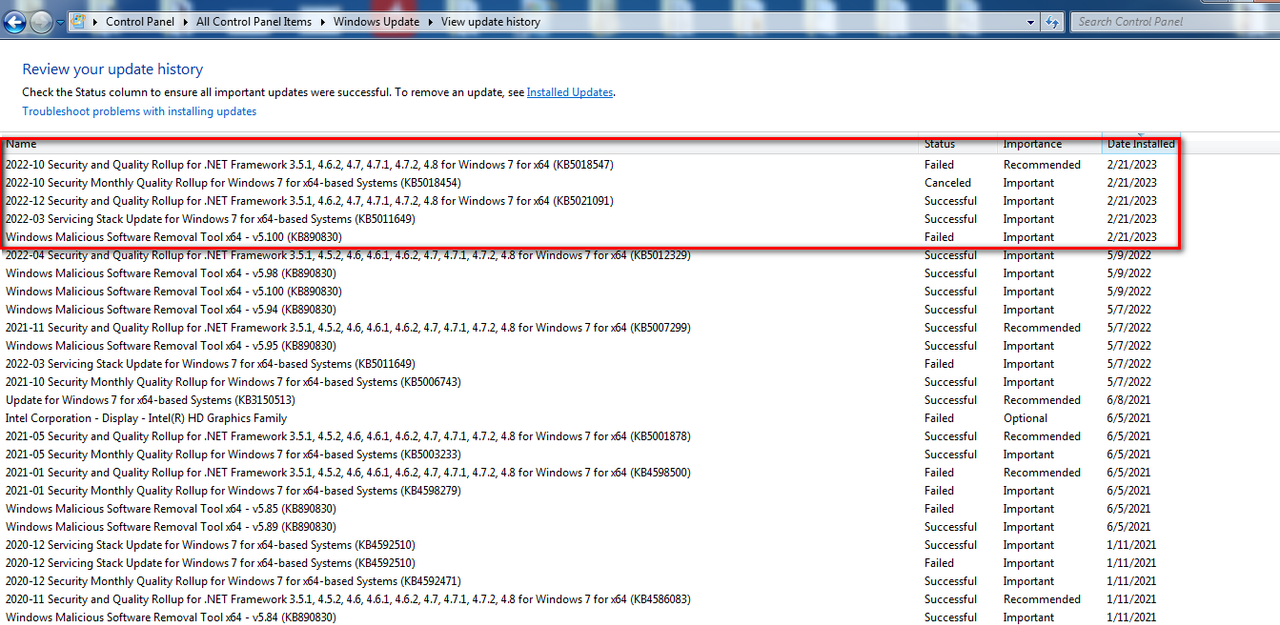
Task: Click the 6/8/2021 date installed cell
Action: 1128,400
